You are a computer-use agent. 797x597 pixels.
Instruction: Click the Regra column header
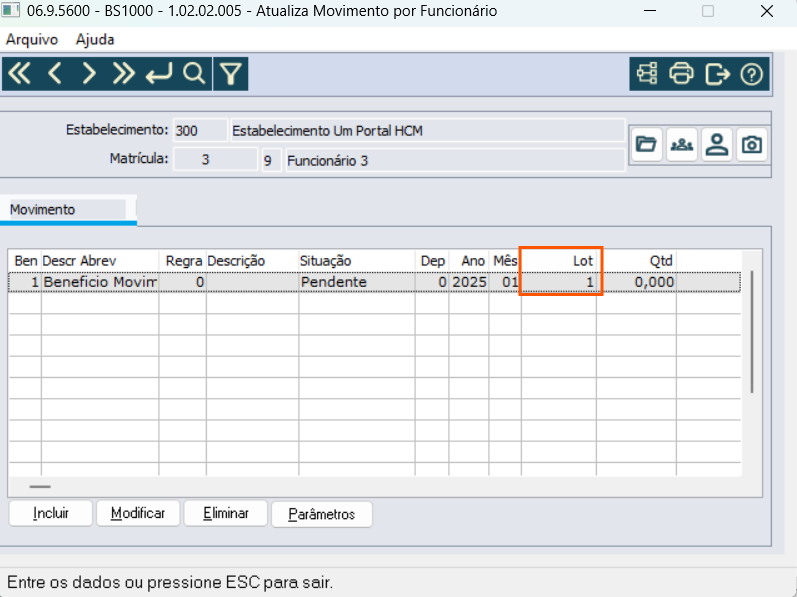(x=183, y=261)
